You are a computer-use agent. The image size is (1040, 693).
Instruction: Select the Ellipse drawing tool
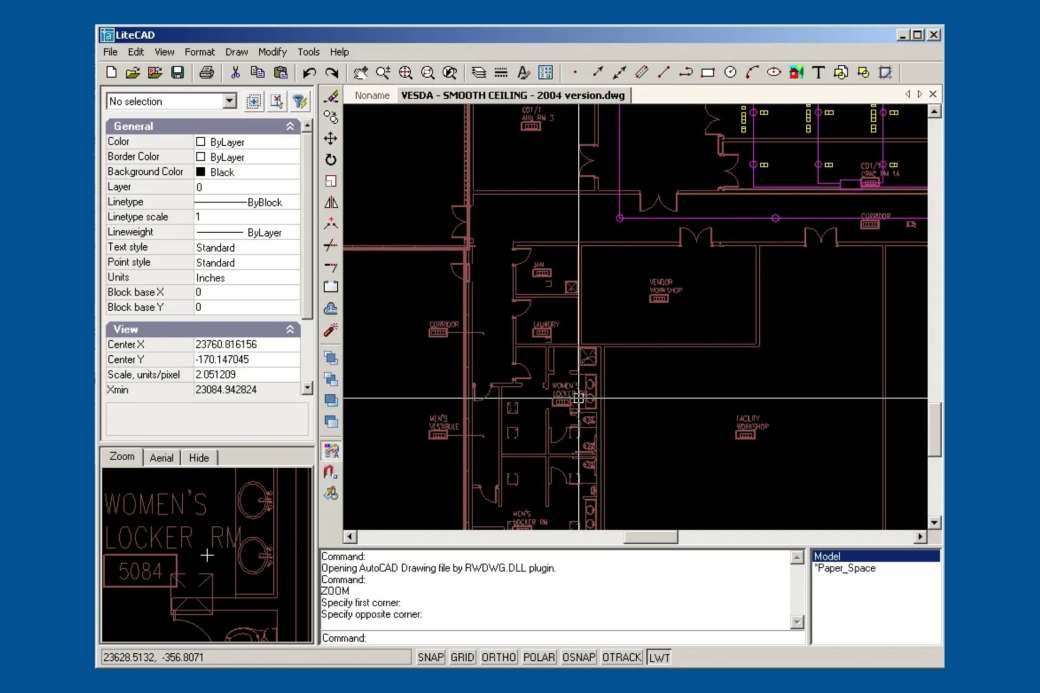(x=774, y=72)
